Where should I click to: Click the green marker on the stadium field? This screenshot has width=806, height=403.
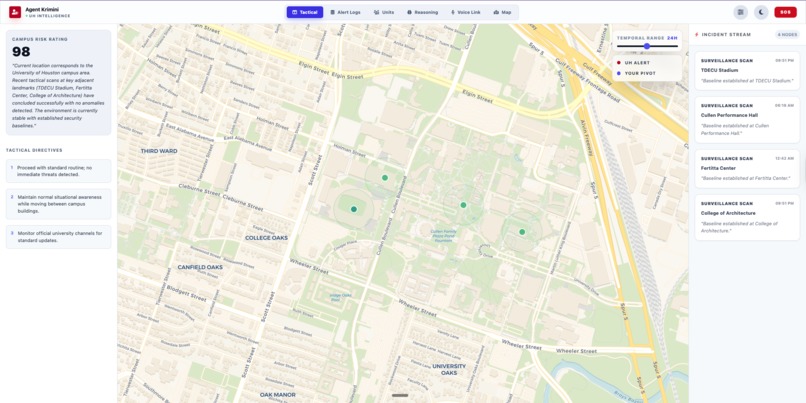coord(354,209)
